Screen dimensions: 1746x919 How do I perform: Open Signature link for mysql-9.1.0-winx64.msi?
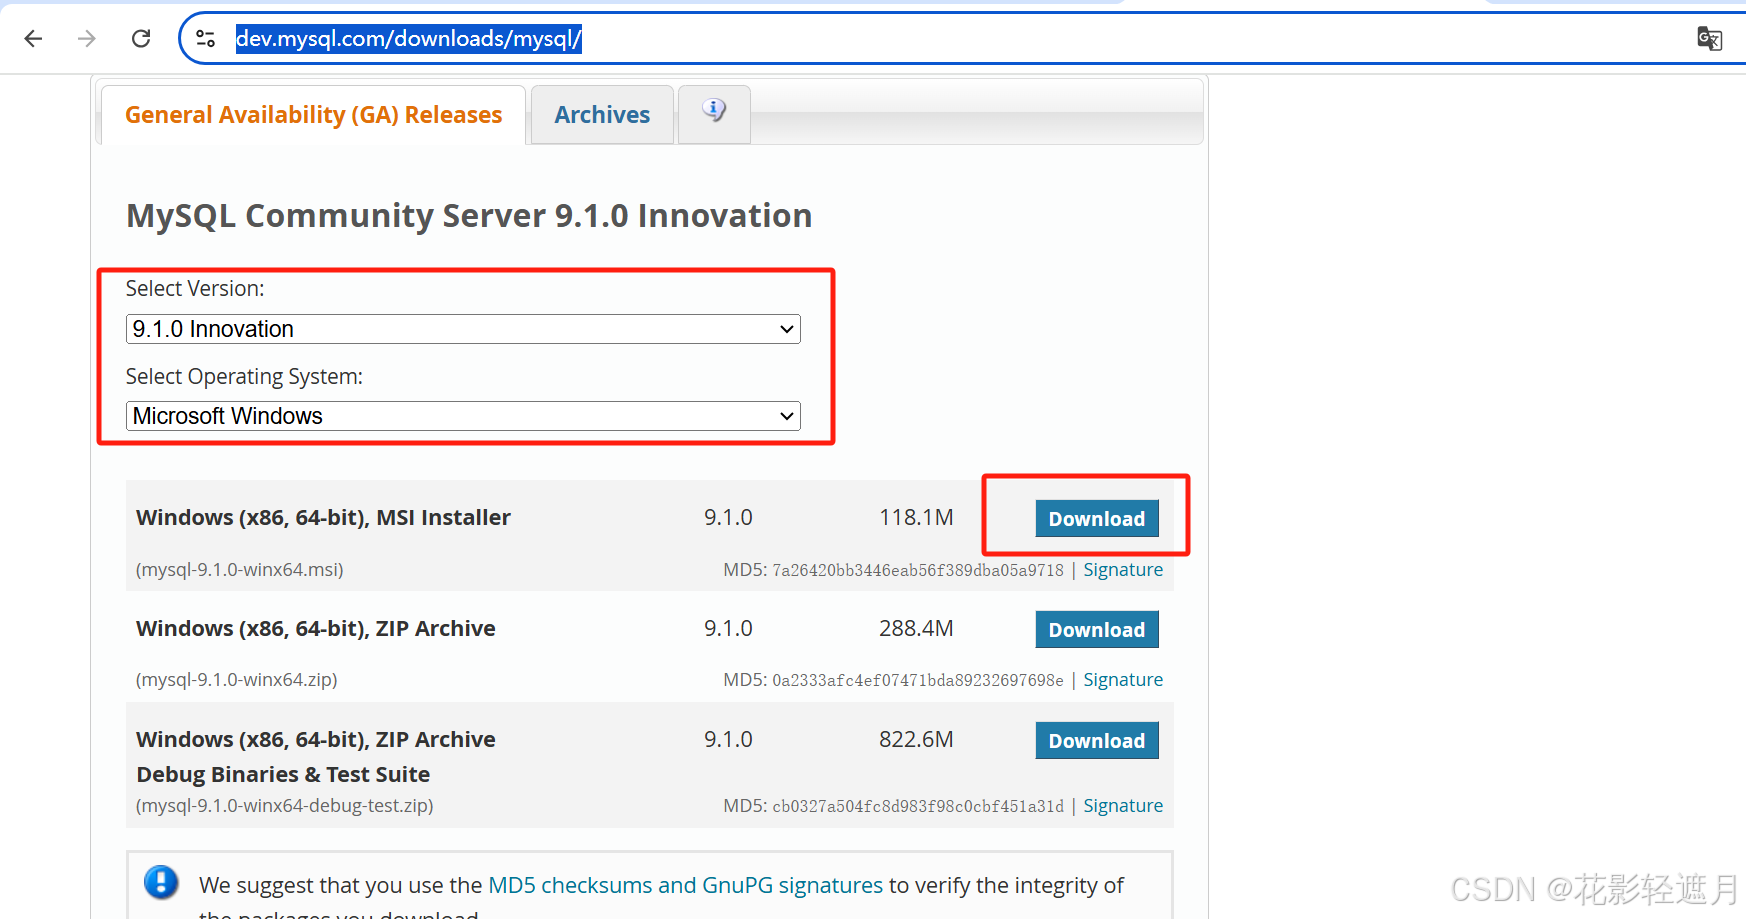(x=1123, y=569)
